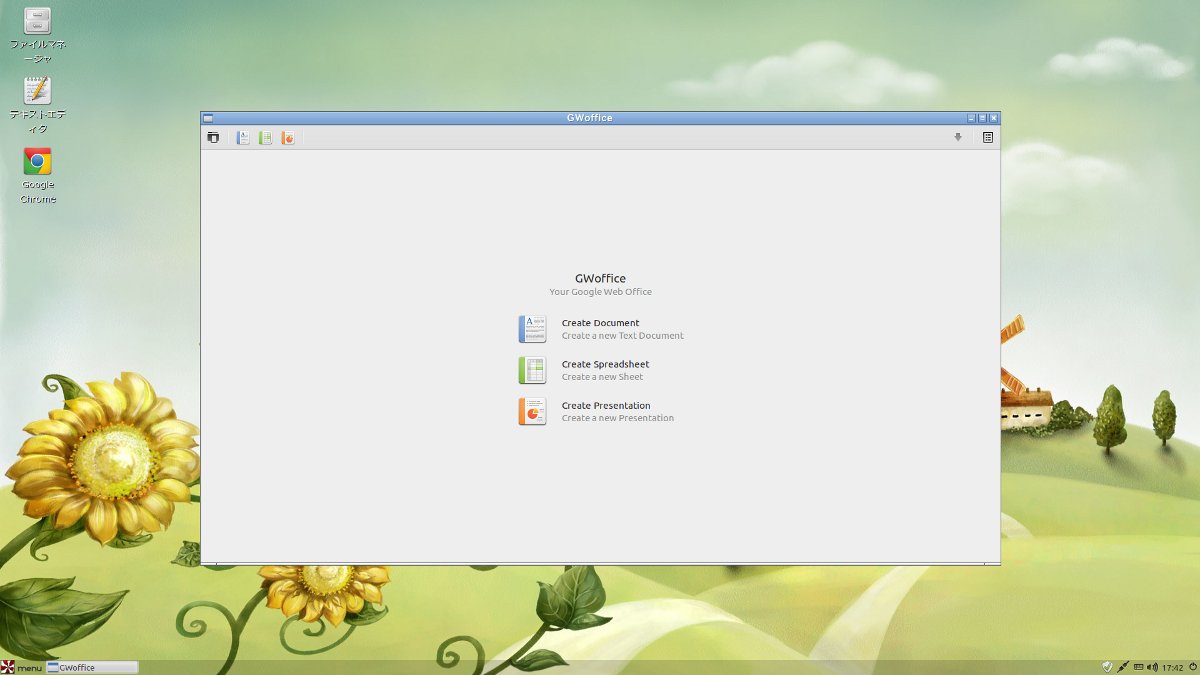Open the documents overview toolbar icon
This screenshot has height=675, width=1200.
point(213,138)
